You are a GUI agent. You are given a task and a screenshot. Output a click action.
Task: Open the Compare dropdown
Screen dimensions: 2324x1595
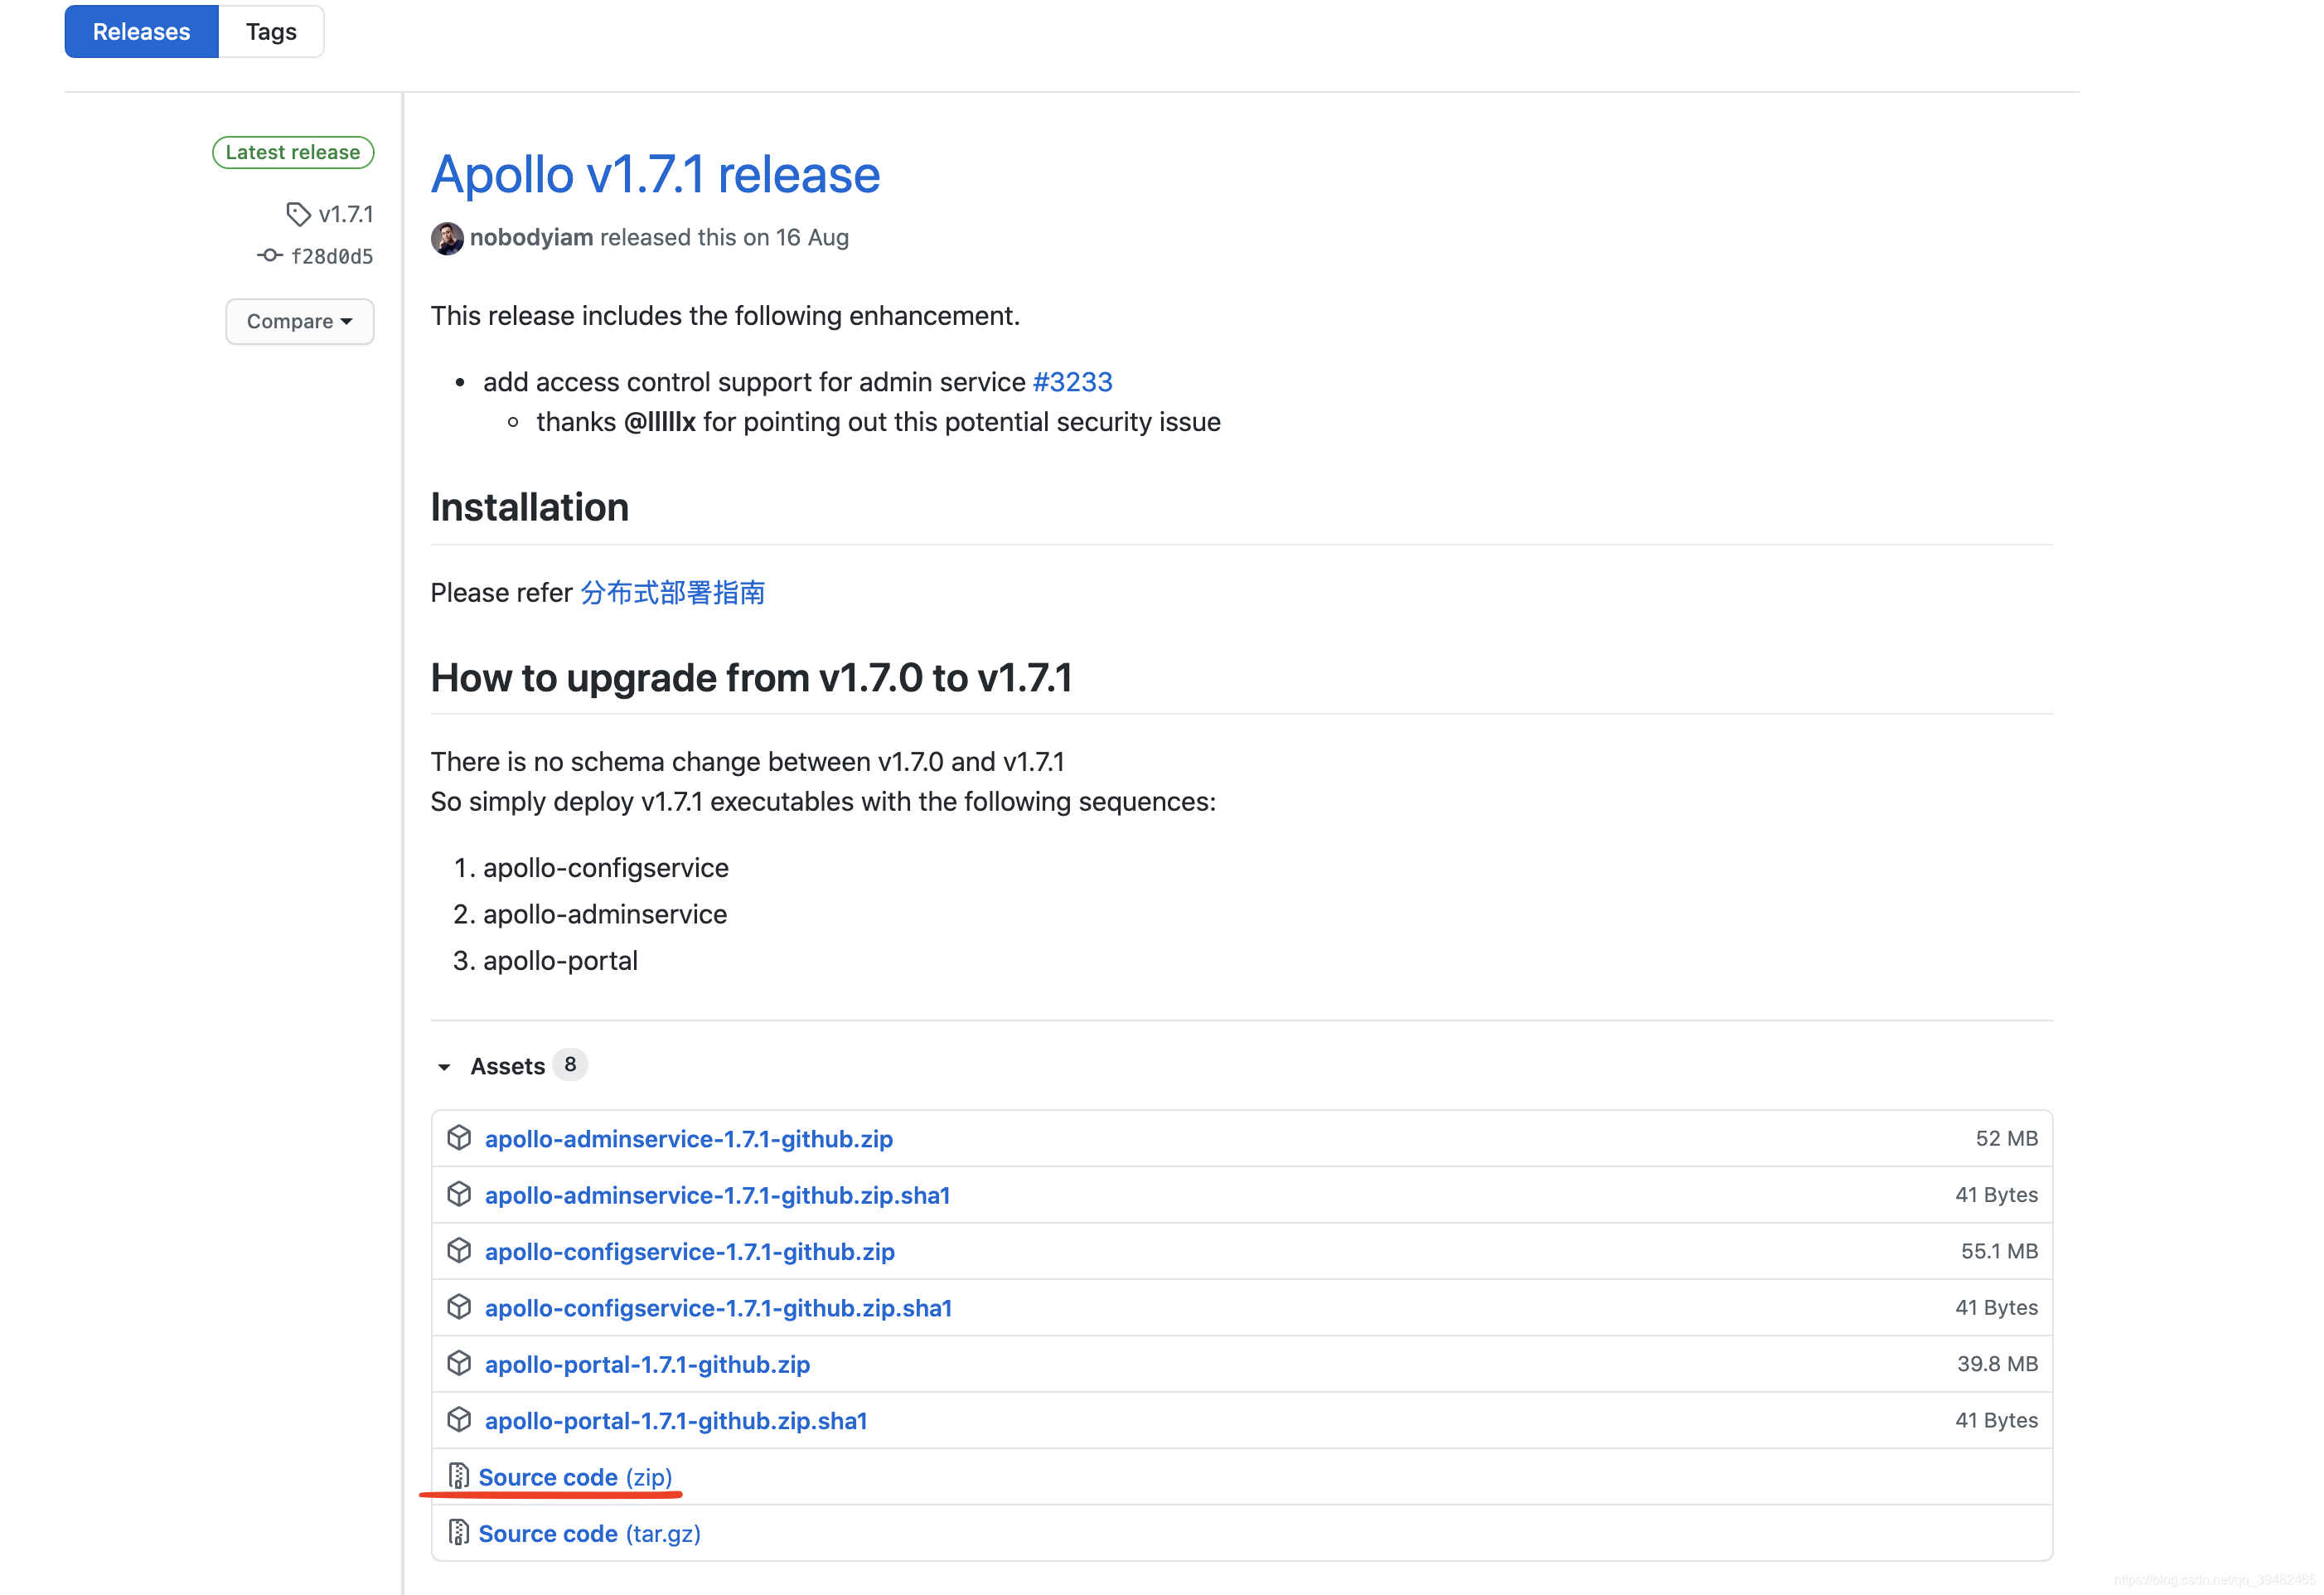(300, 321)
